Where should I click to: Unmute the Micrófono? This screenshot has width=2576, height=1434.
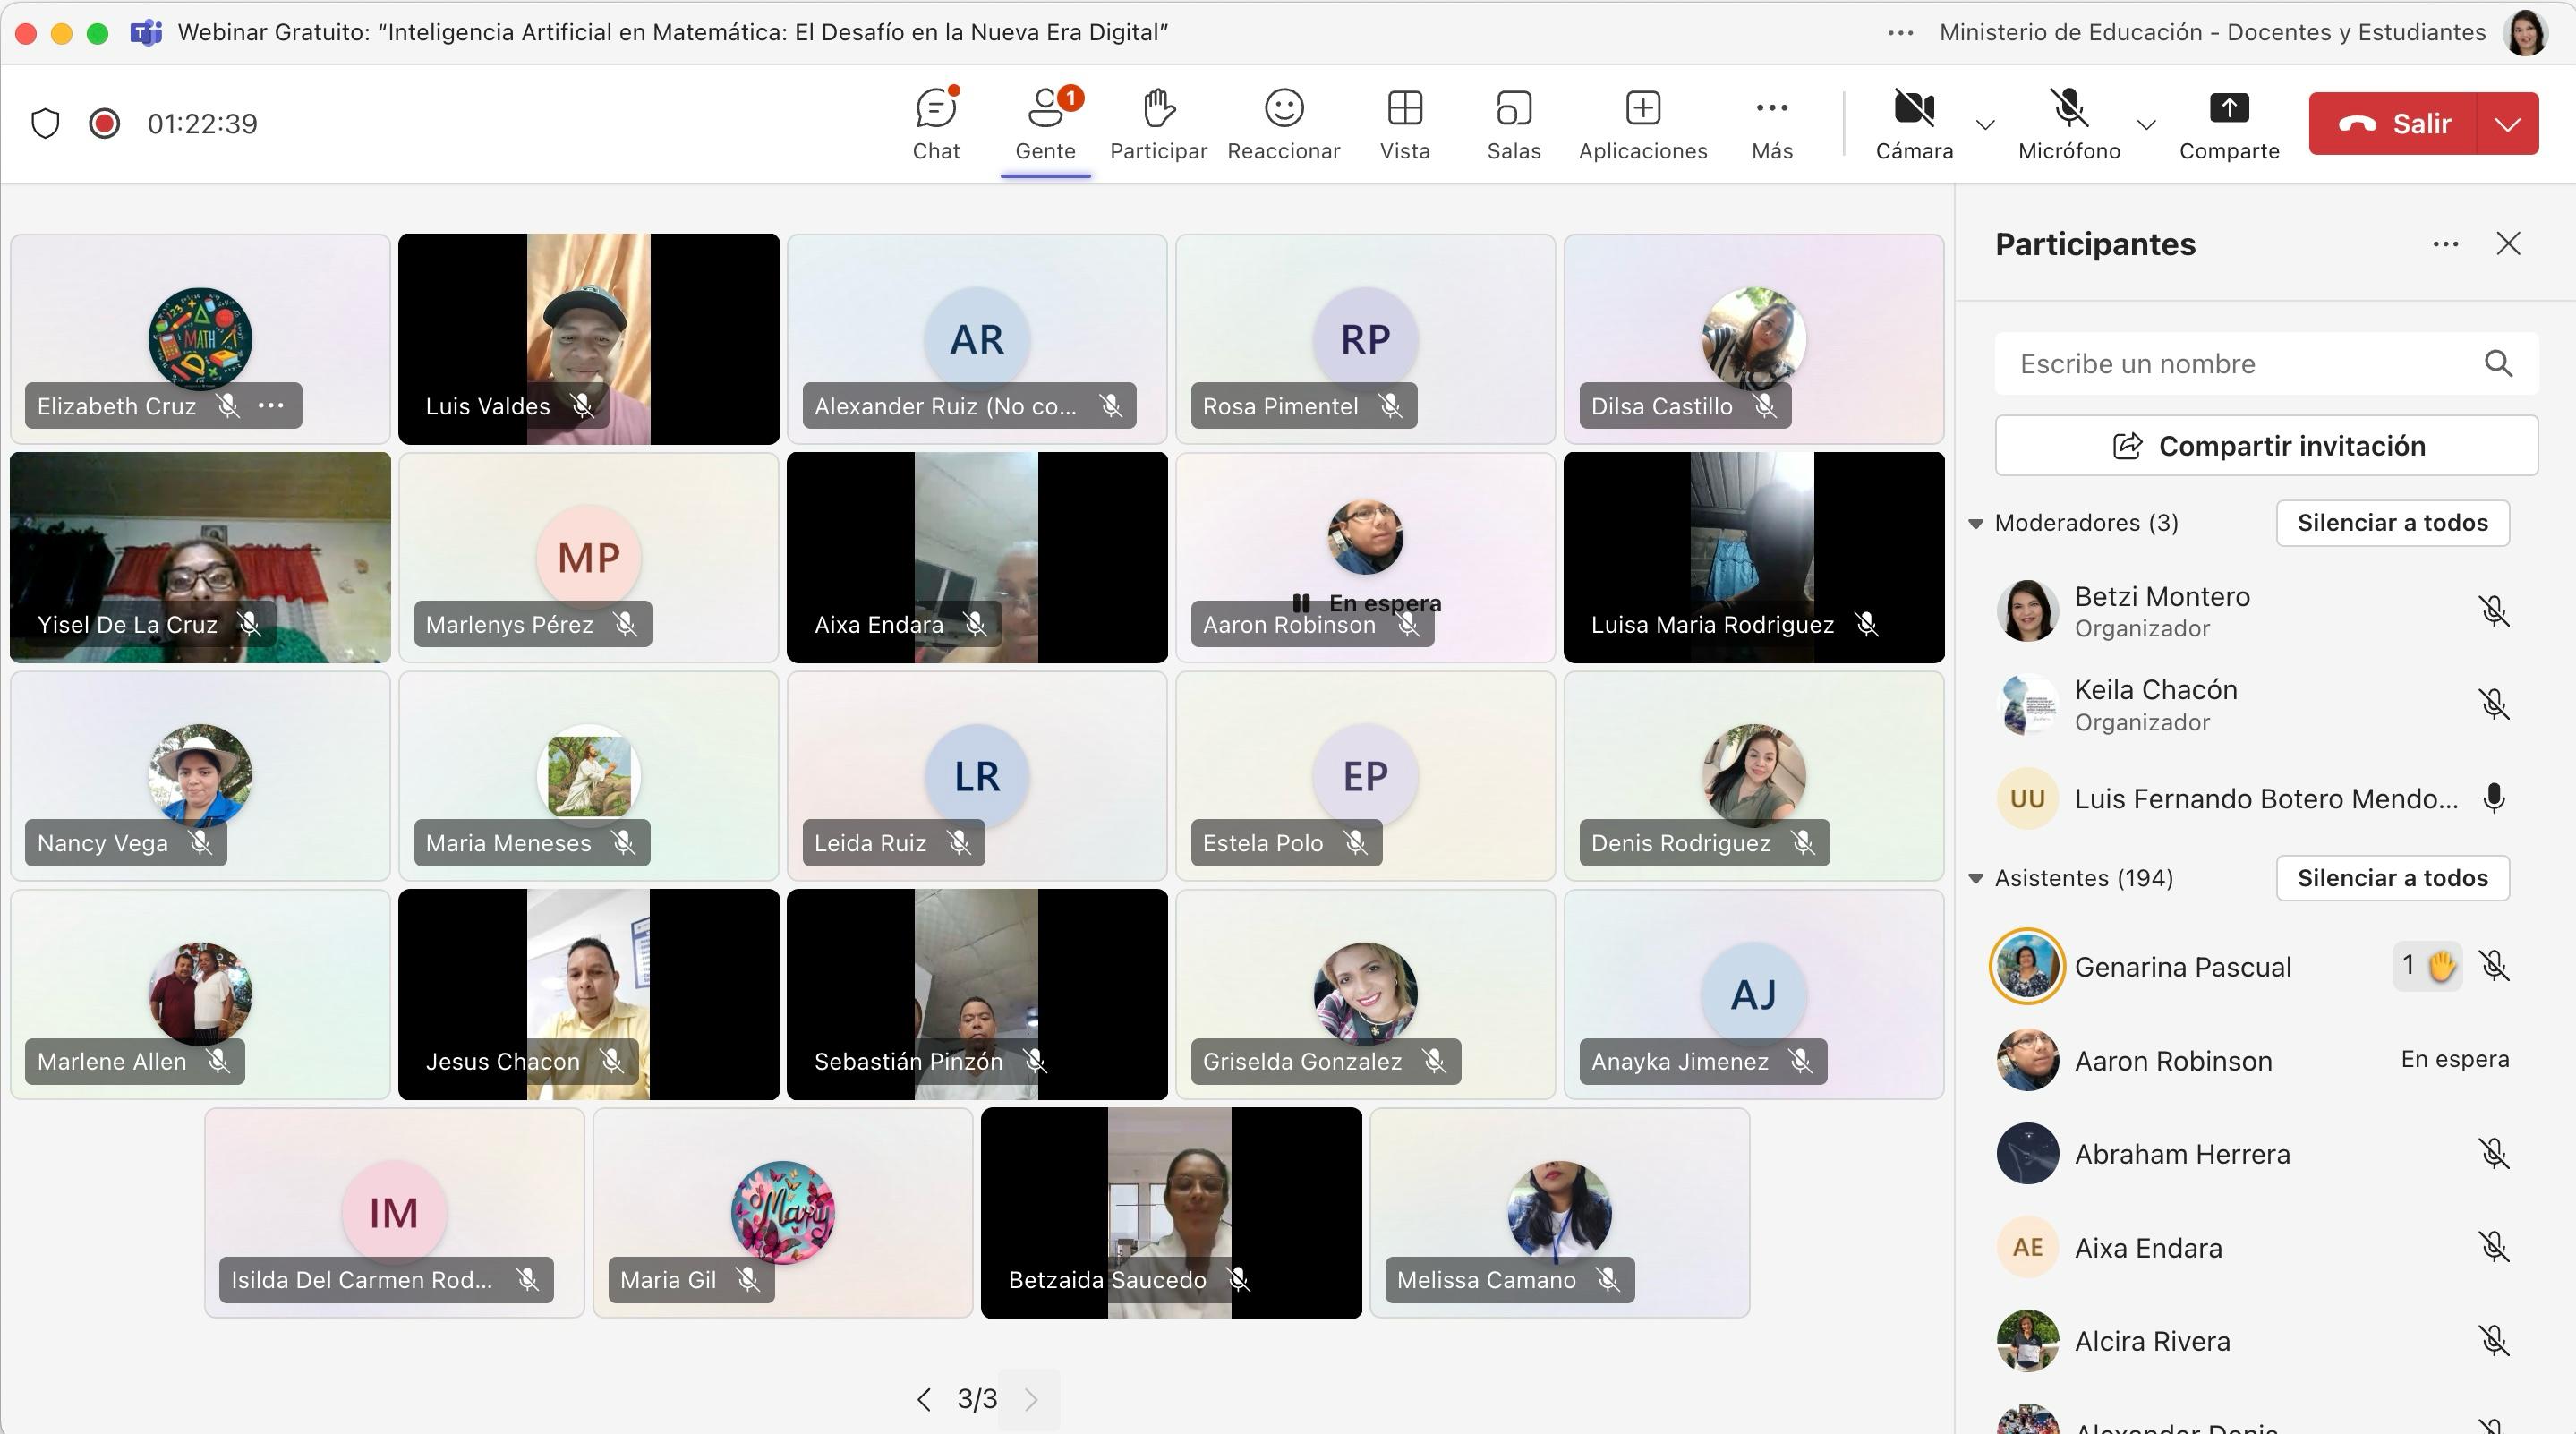tap(2068, 124)
